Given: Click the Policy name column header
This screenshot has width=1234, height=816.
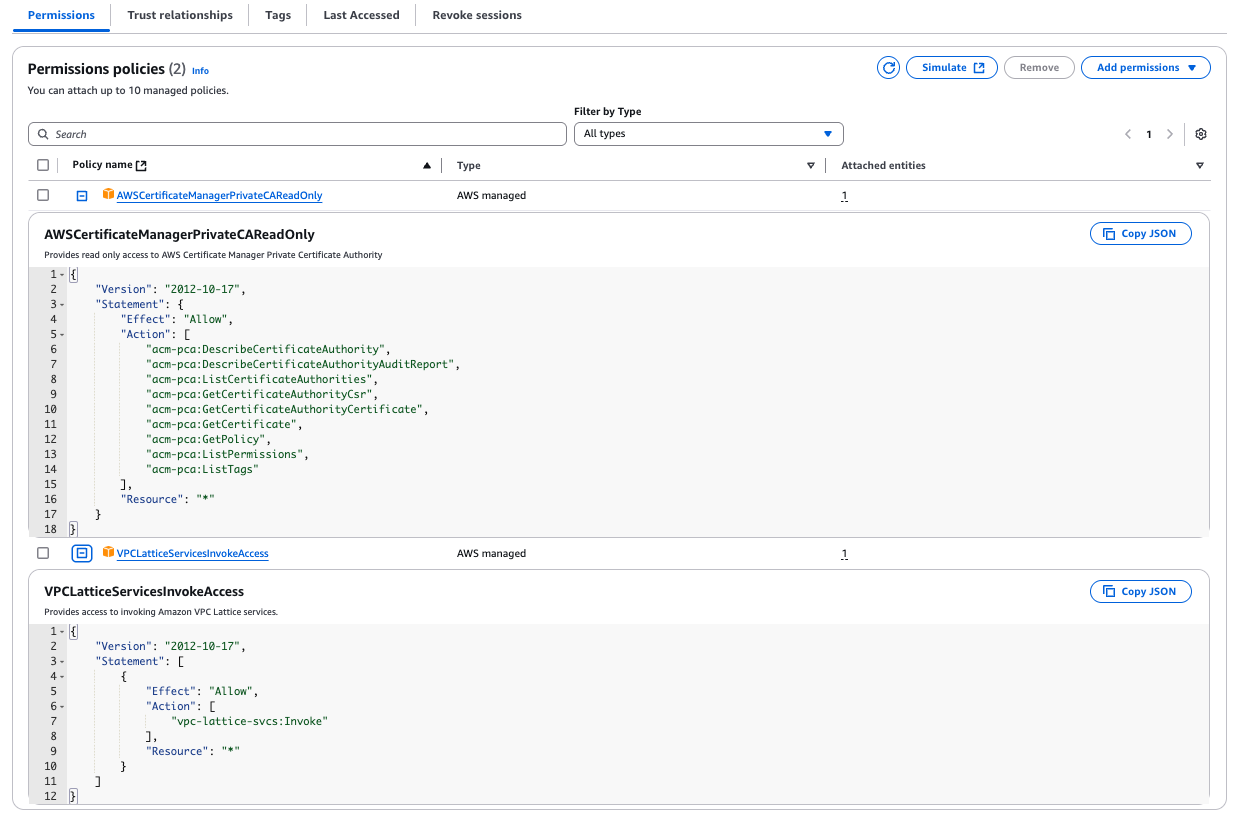Looking at the screenshot, I should pyautogui.click(x=102, y=165).
